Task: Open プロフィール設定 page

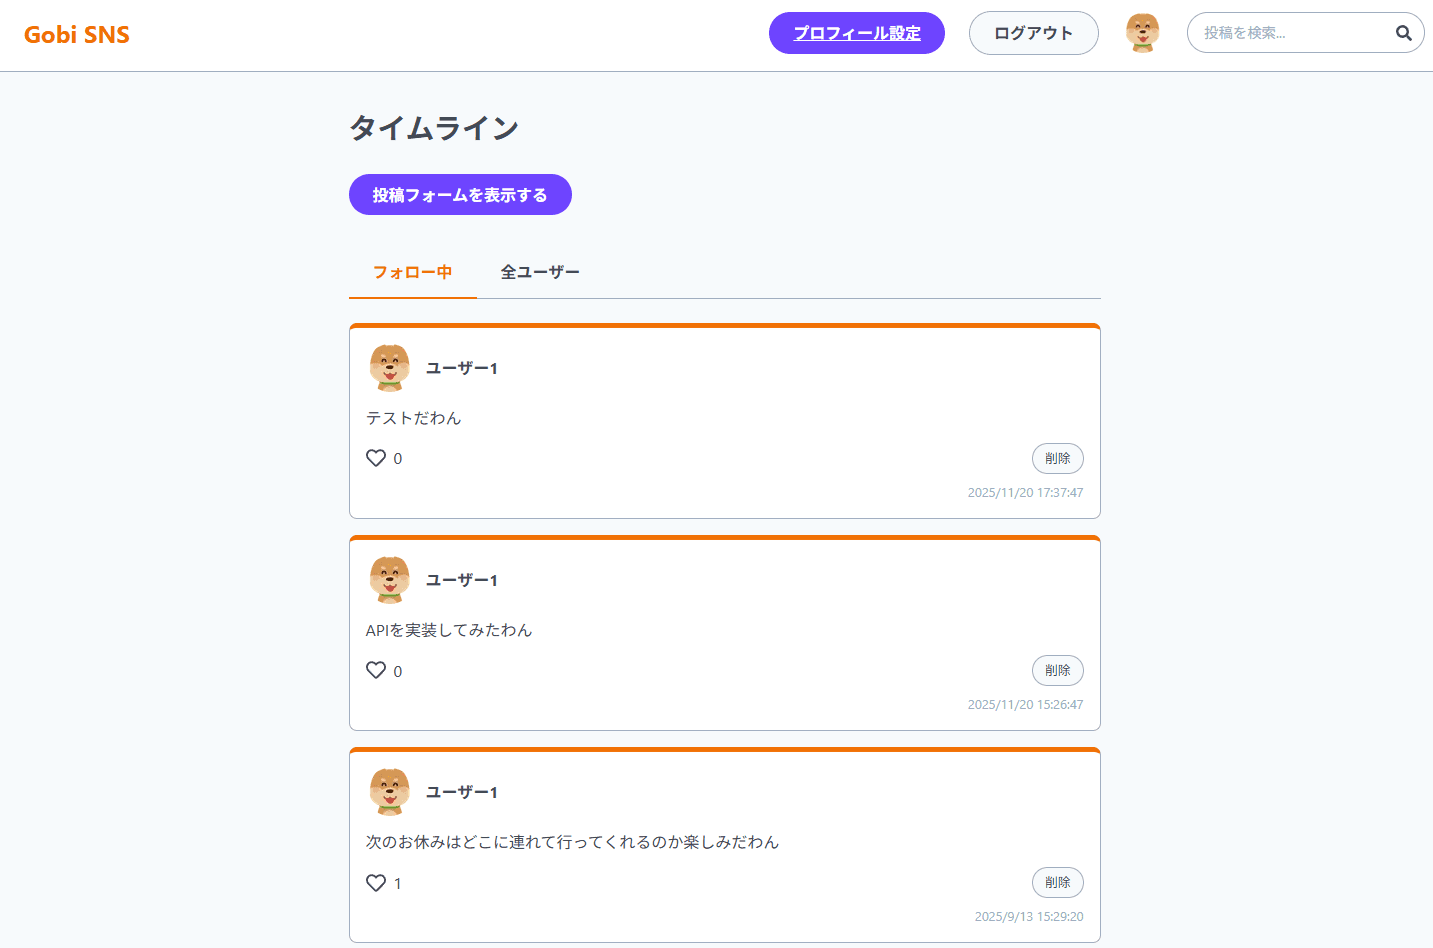Action: pos(857,33)
